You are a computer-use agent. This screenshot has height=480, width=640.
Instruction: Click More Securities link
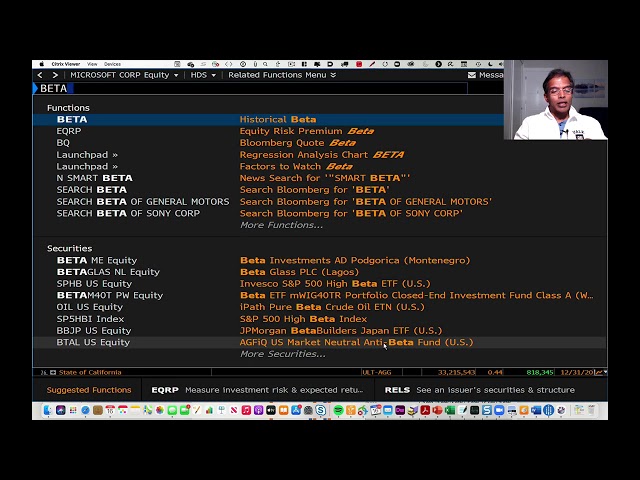[x=282, y=354]
